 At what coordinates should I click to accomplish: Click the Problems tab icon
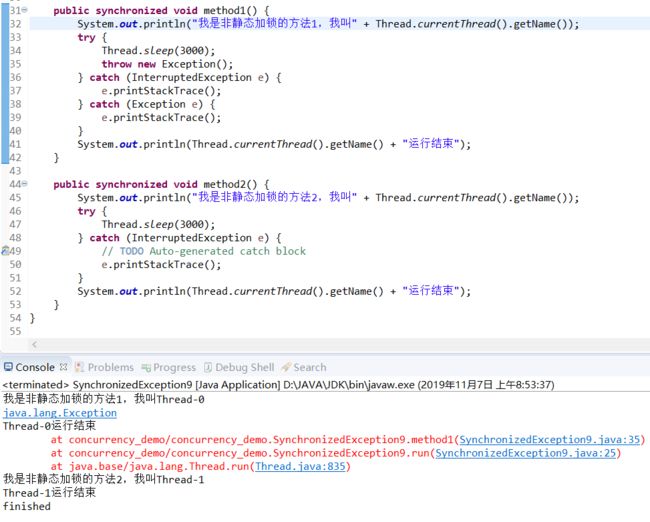pyautogui.click(x=80, y=367)
